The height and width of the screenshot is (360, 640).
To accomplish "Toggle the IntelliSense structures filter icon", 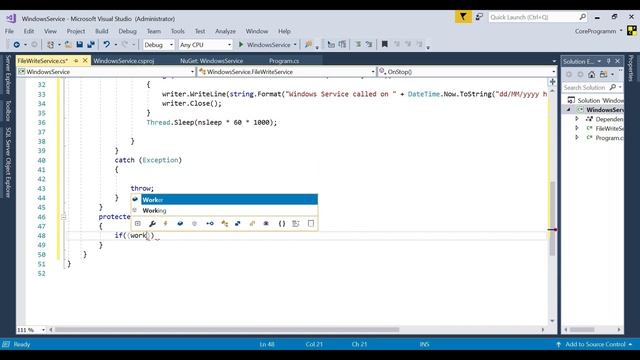I will point(238,223).
